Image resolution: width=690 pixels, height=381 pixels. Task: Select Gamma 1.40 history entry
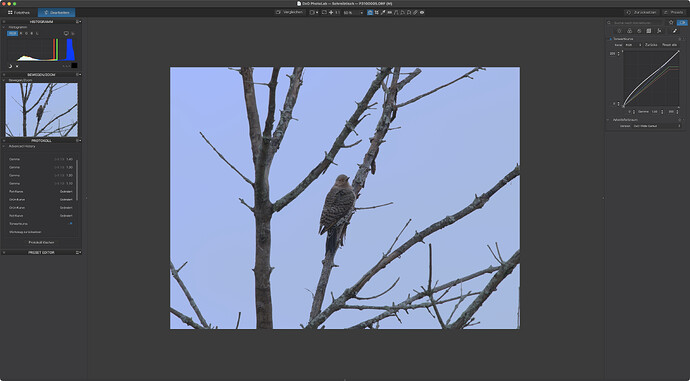pyautogui.click(x=41, y=159)
